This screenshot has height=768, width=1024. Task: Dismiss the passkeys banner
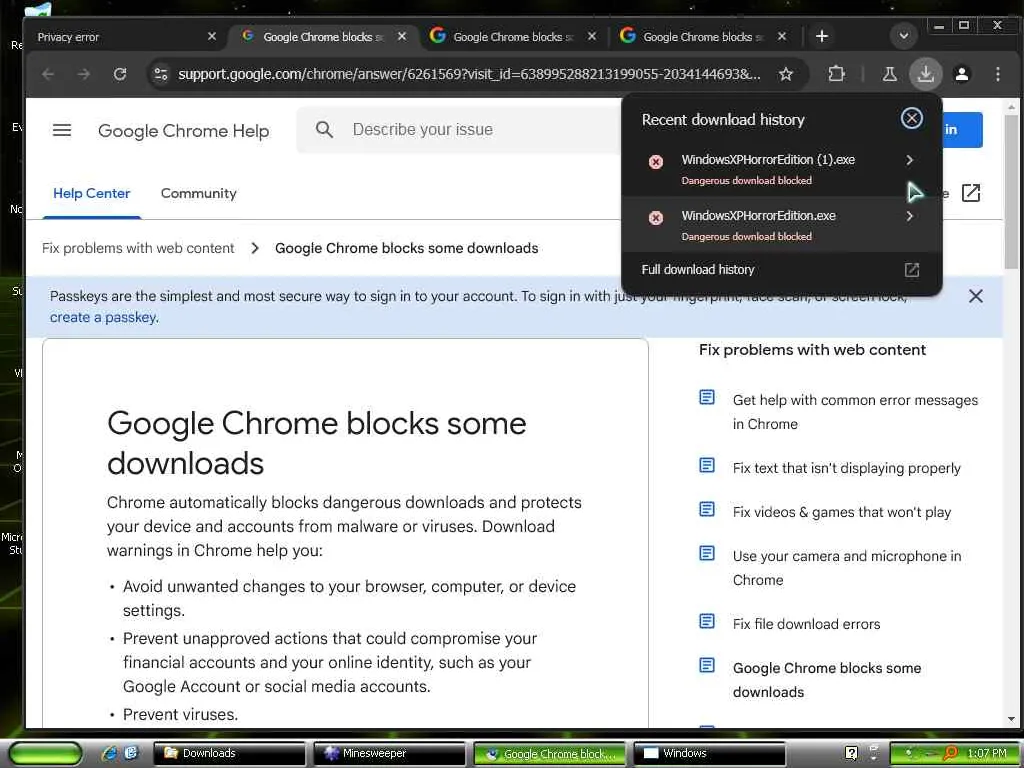pos(976,296)
